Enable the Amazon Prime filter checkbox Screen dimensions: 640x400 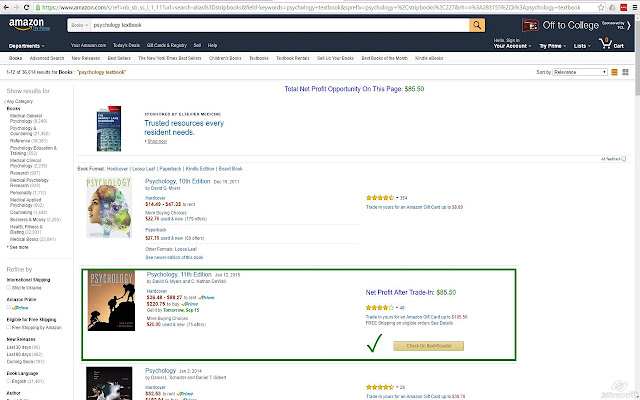pos(9,307)
